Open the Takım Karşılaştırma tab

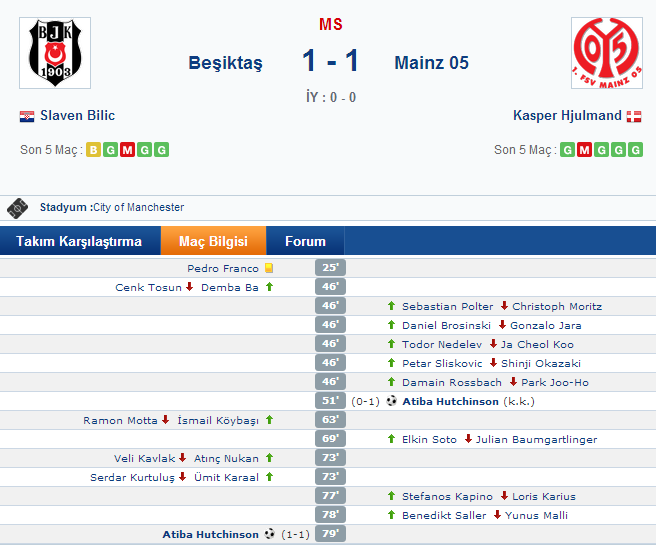click(79, 241)
